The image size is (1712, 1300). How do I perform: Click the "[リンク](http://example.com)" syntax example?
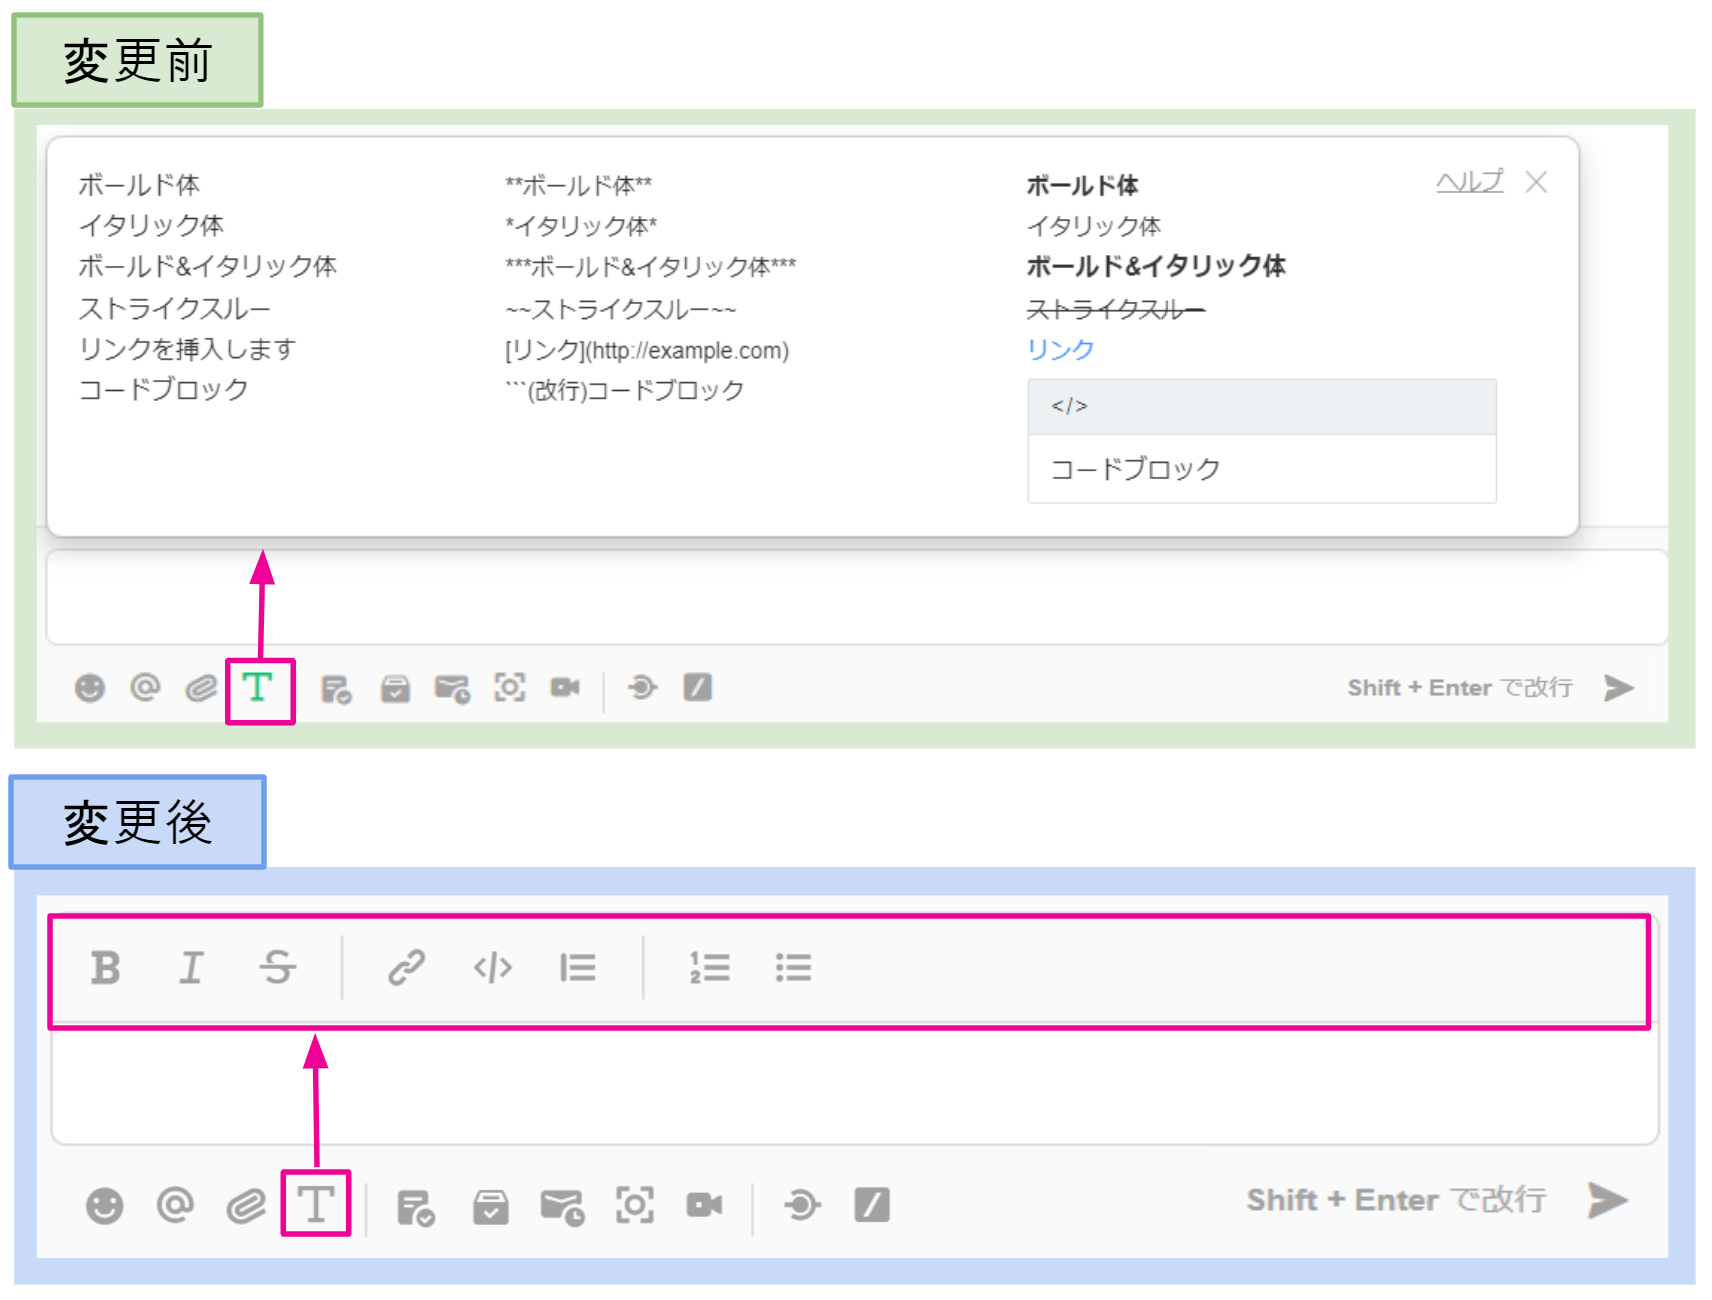click(x=647, y=350)
